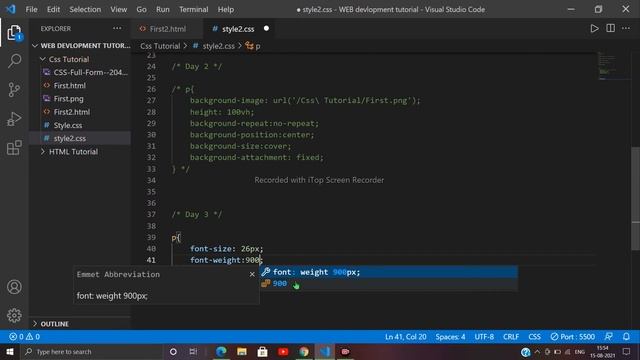Open YouTube app from taskbar
640x360 pixels.
(283, 351)
